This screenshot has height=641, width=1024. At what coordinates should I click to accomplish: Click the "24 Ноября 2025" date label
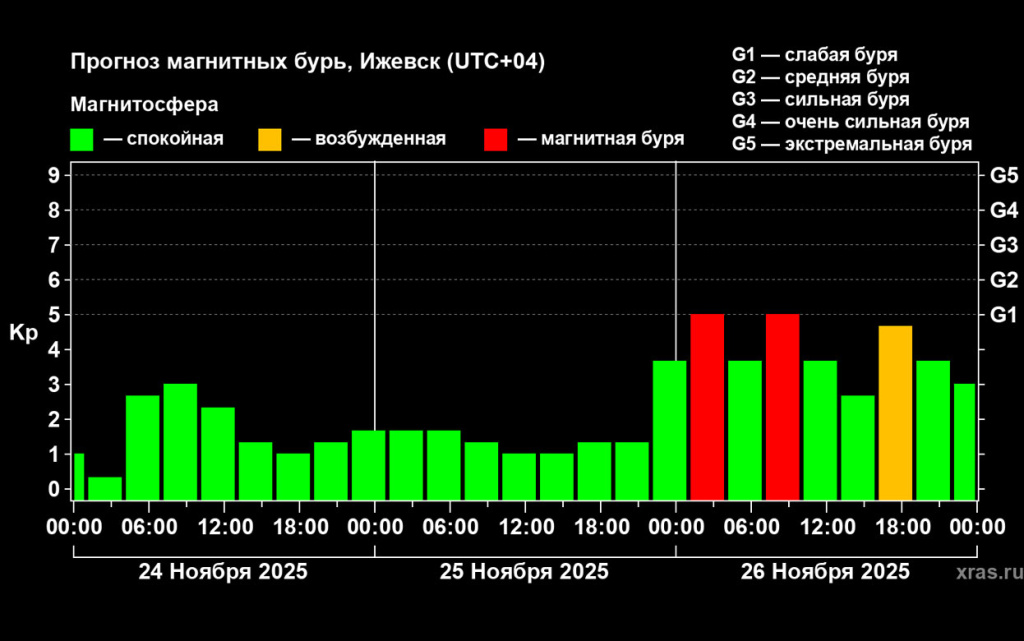223,573
